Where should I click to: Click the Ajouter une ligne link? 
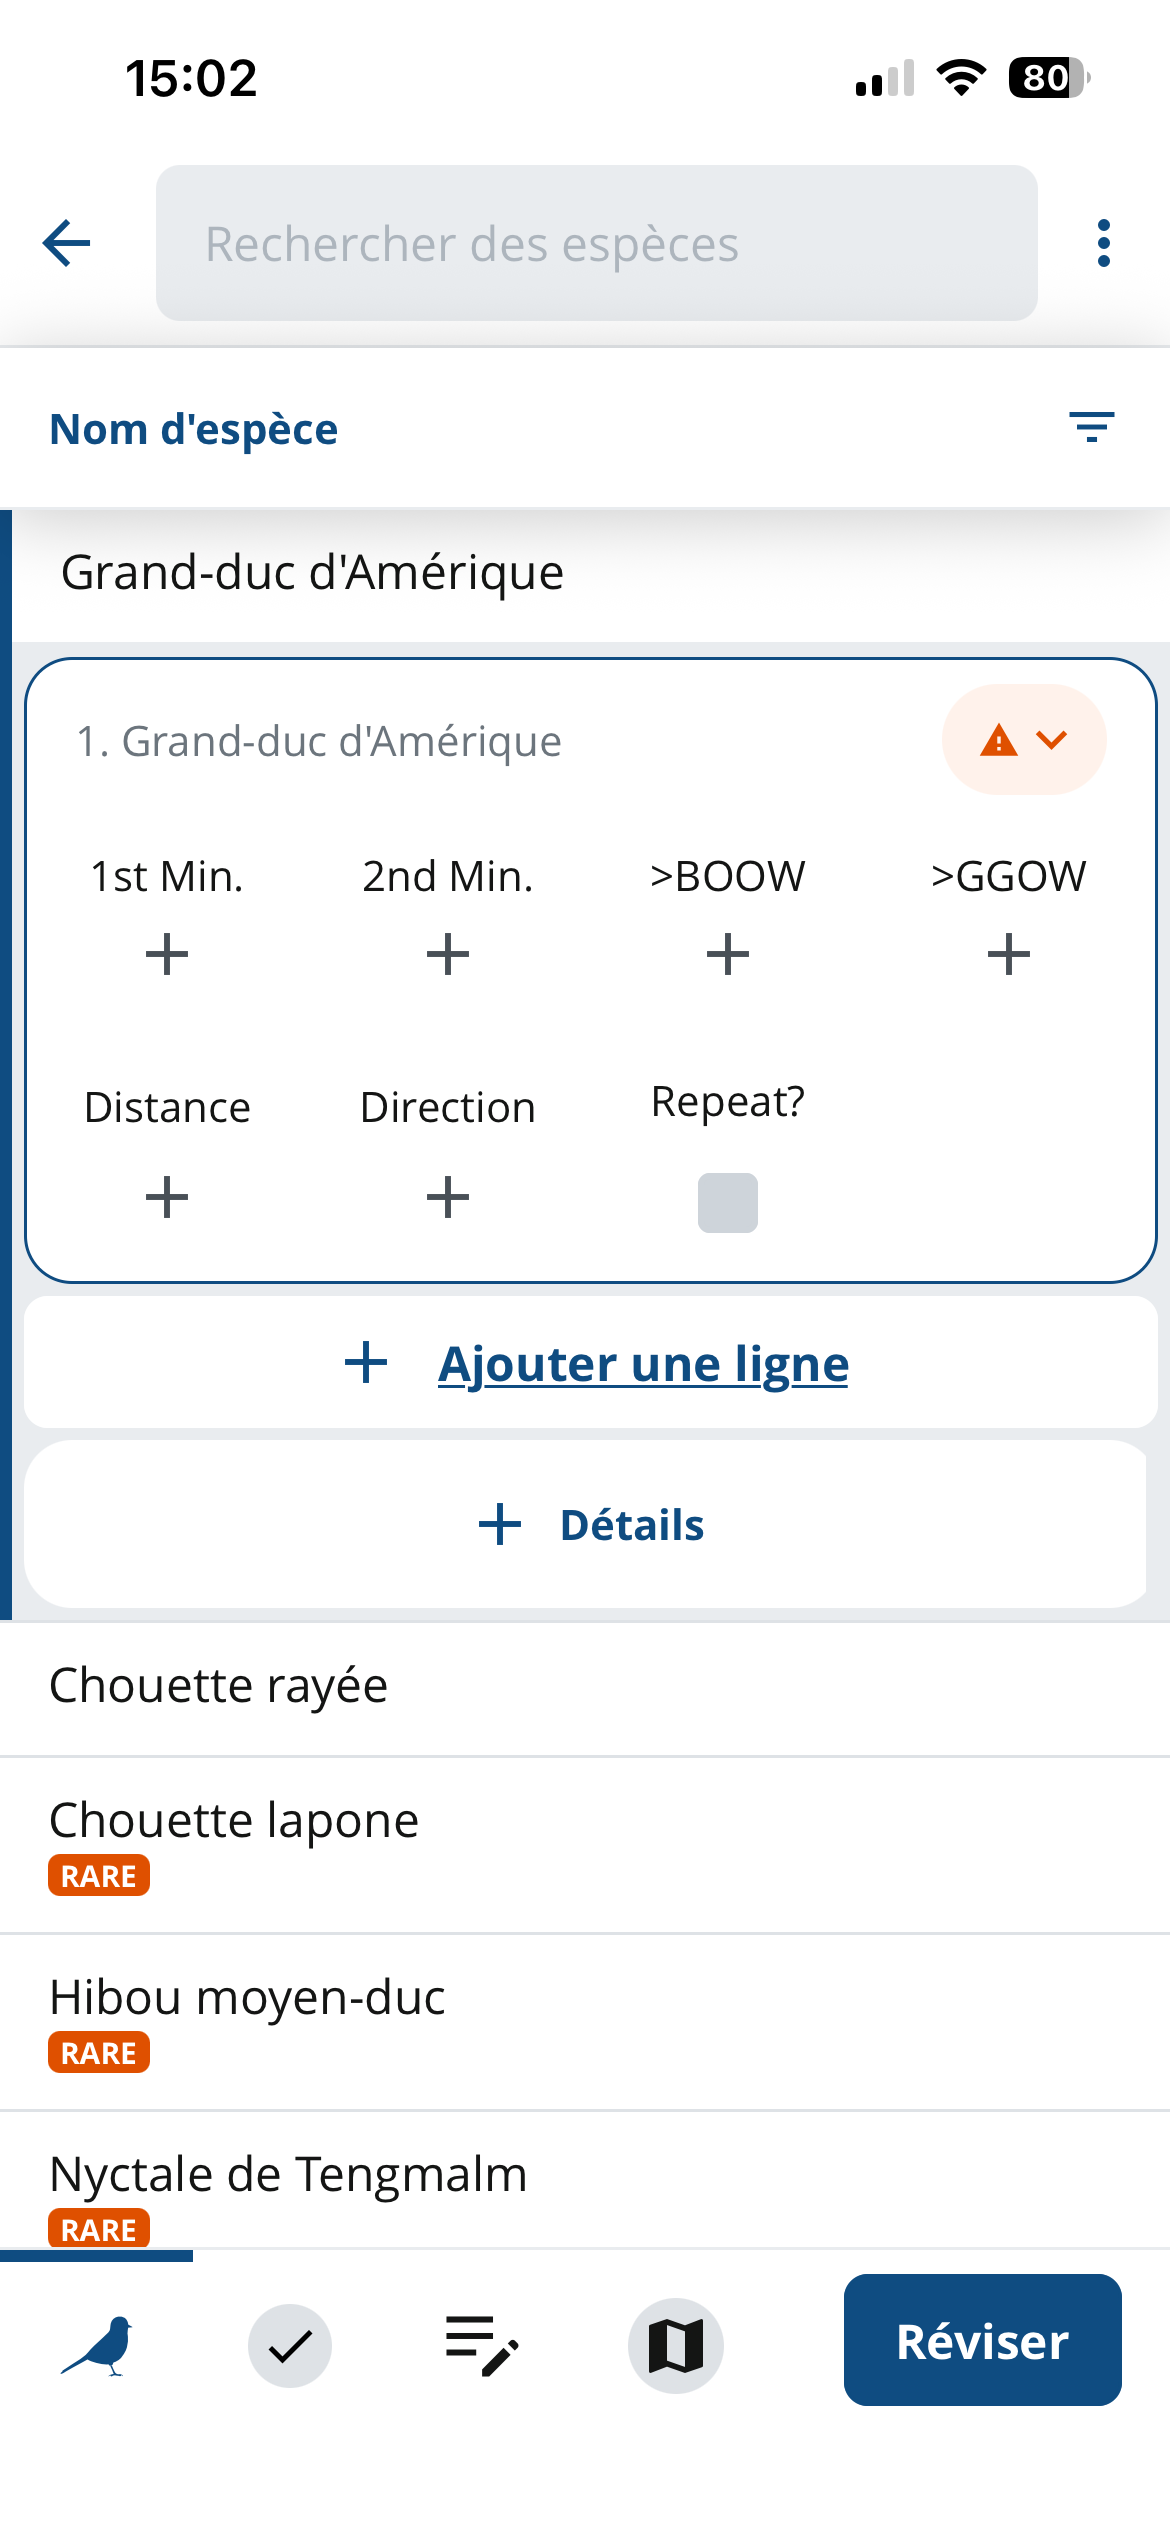point(643,1364)
